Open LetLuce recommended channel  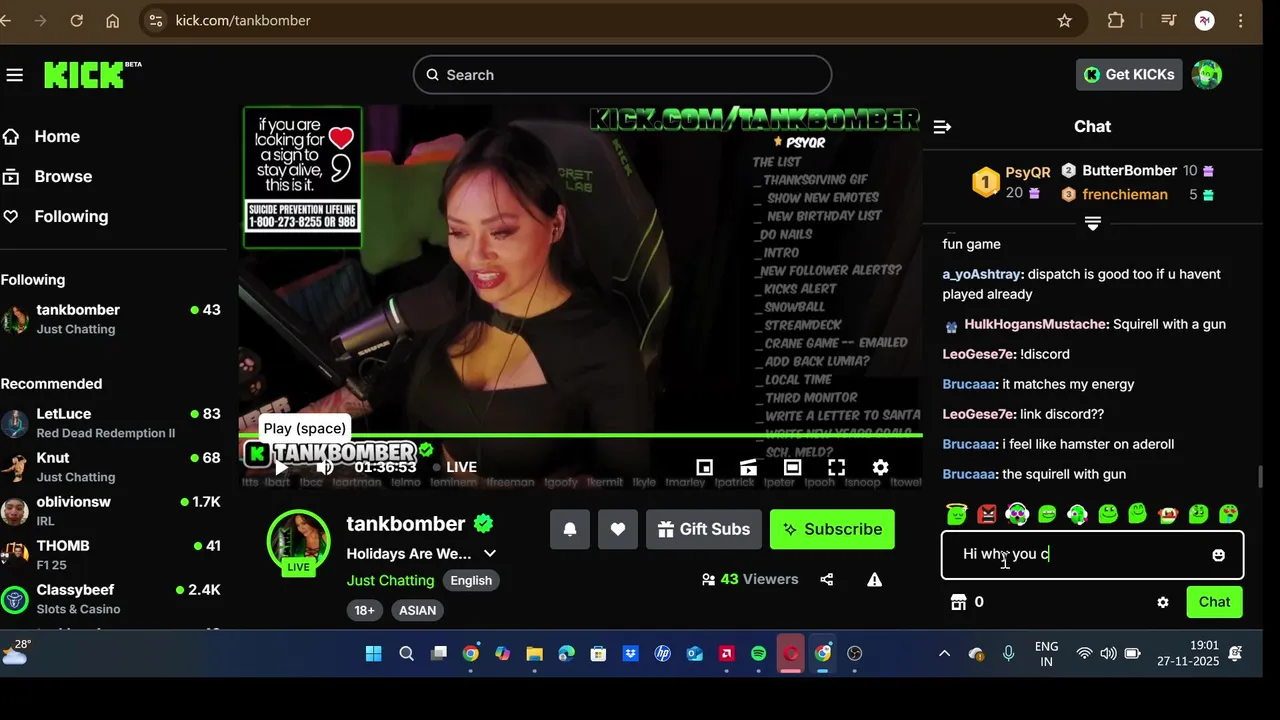(112, 423)
